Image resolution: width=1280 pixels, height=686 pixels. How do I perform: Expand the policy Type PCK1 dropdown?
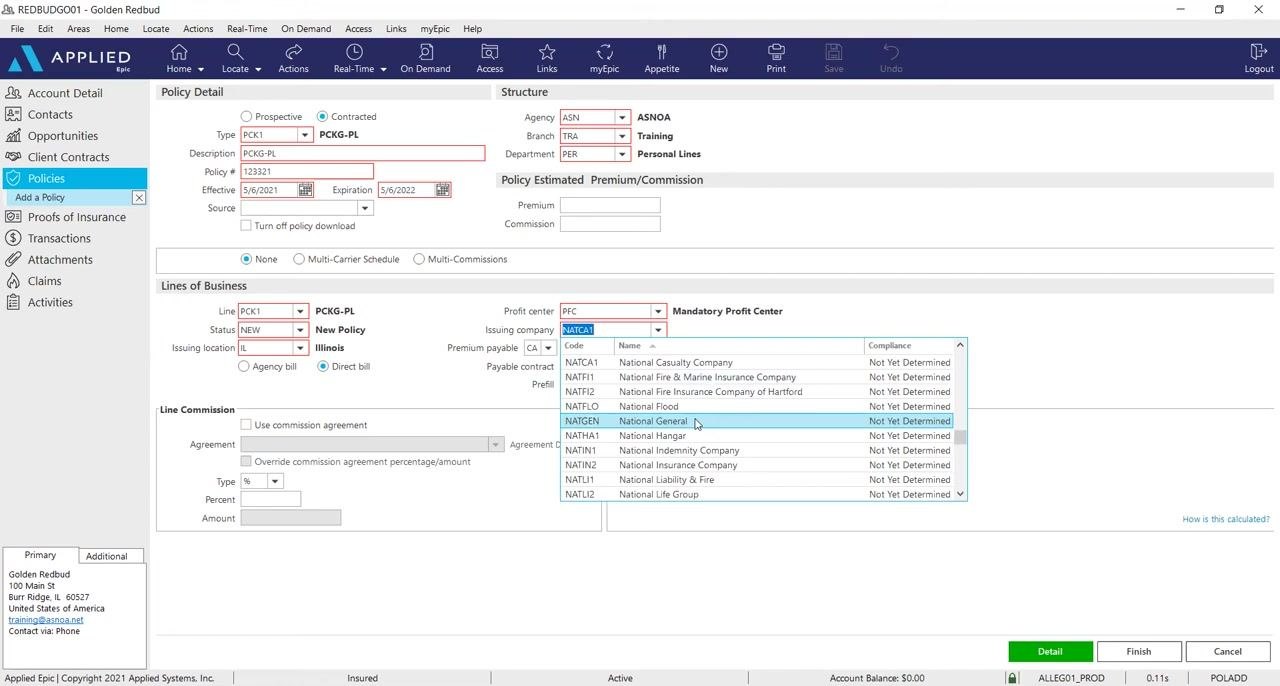tap(305, 135)
